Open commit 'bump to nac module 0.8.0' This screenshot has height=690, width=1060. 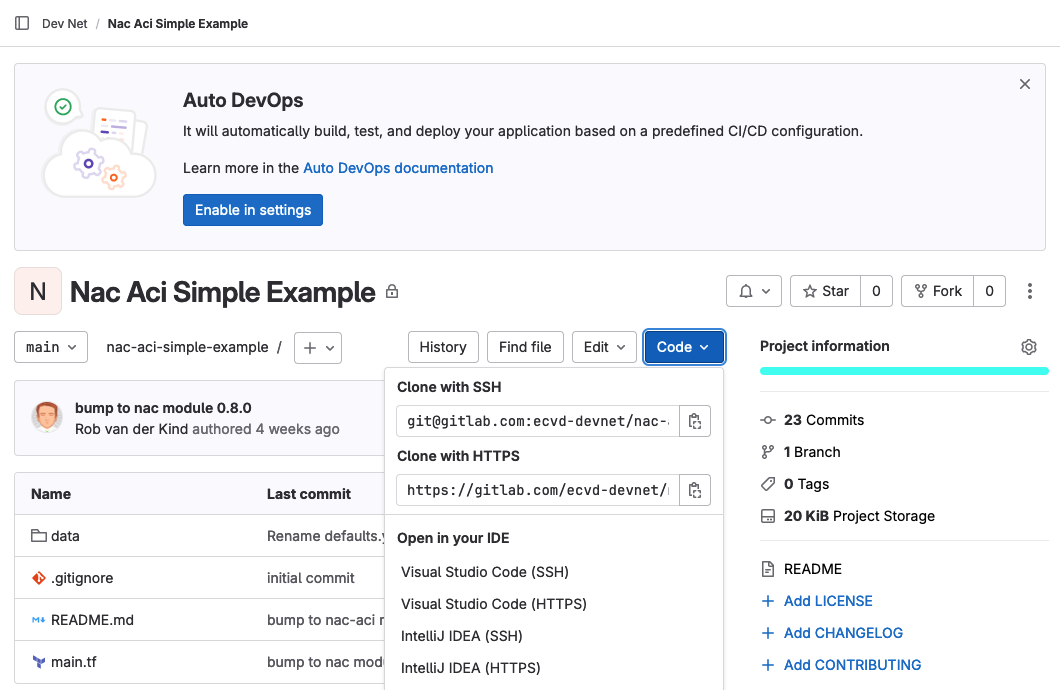163,408
